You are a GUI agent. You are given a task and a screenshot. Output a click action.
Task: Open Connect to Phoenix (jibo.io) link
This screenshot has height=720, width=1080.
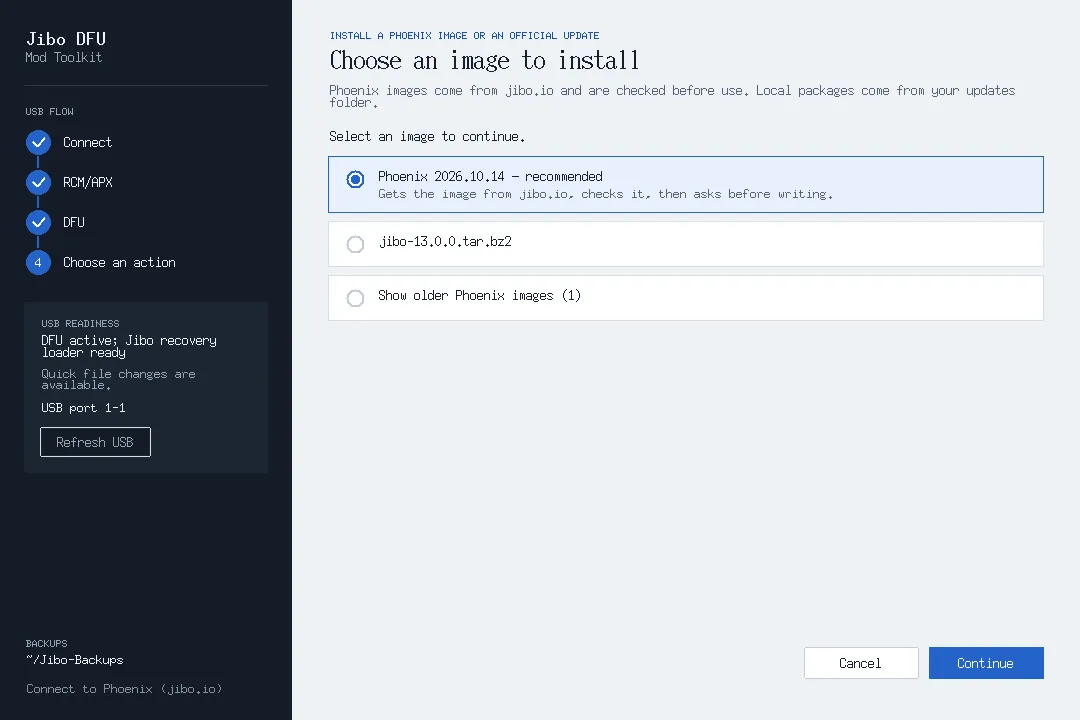click(x=124, y=689)
